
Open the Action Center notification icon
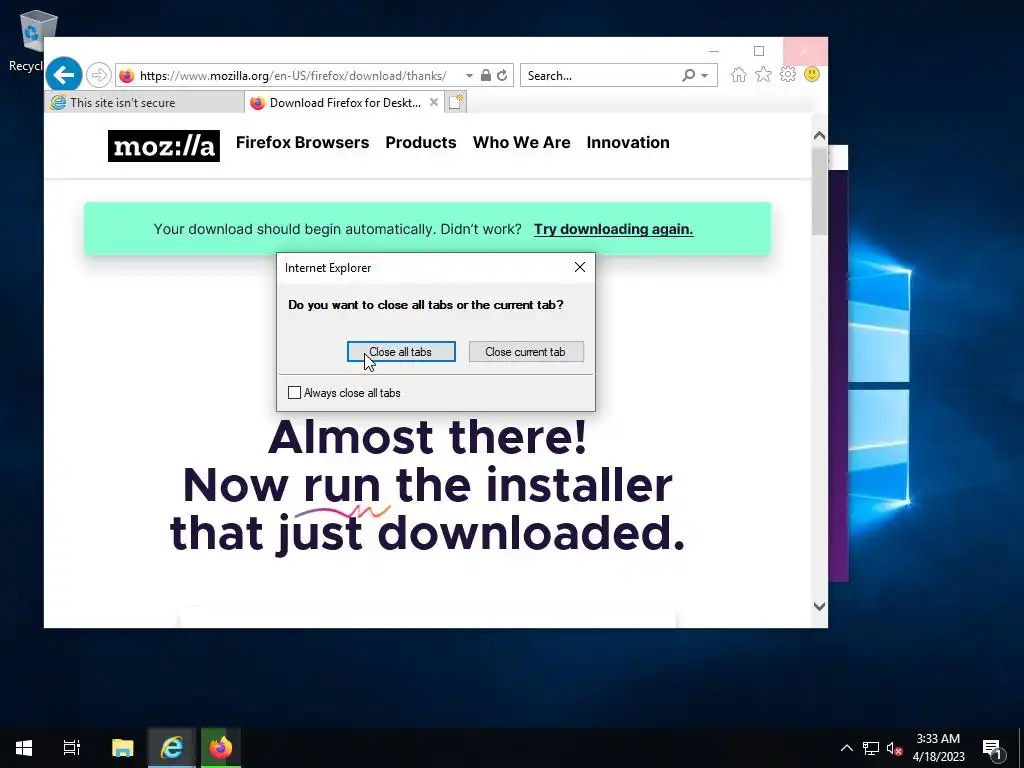coord(992,748)
